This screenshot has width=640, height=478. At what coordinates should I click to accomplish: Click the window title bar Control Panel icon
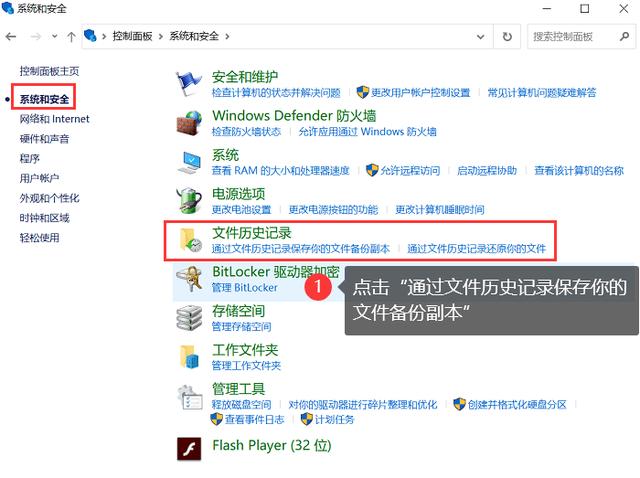[x=8, y=8]
